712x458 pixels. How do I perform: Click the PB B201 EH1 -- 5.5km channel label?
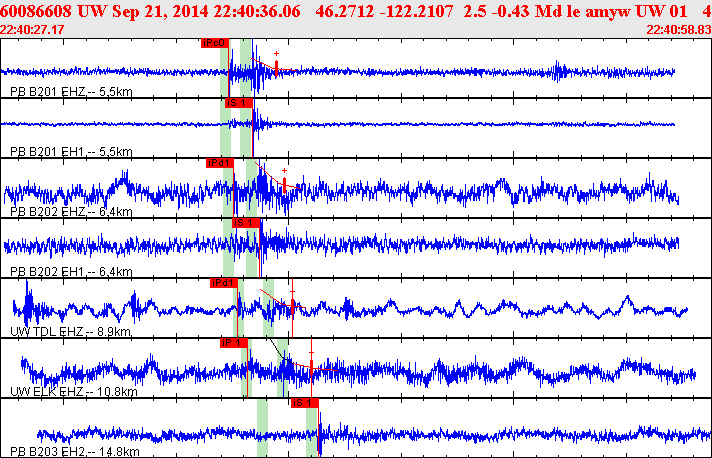(71, 152)
